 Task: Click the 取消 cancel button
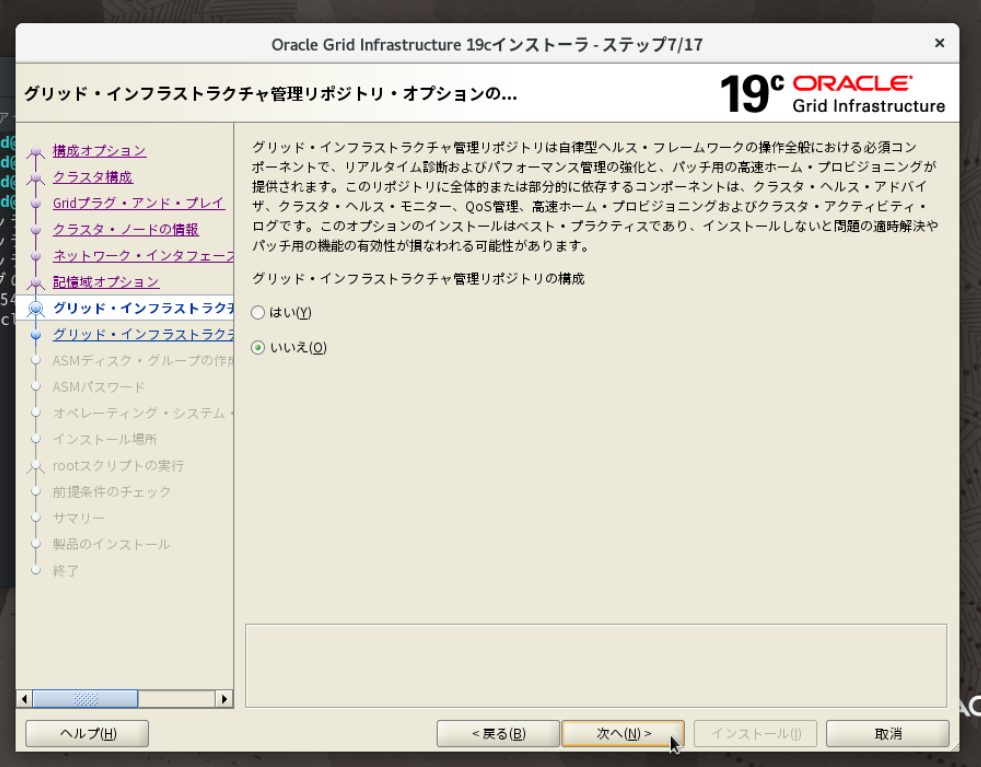887,733
